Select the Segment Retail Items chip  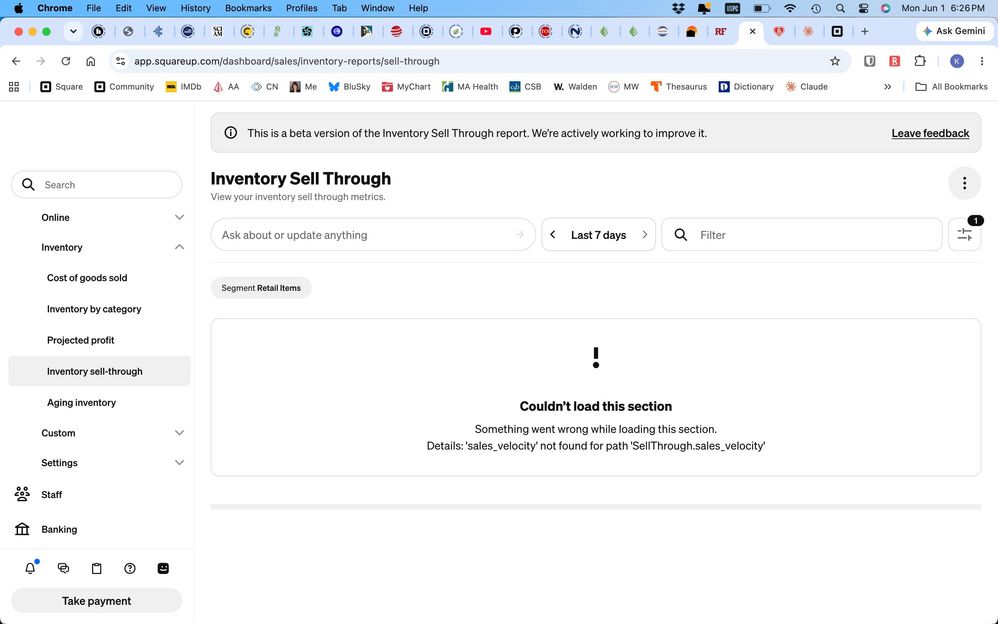click(x=261, y=288)
